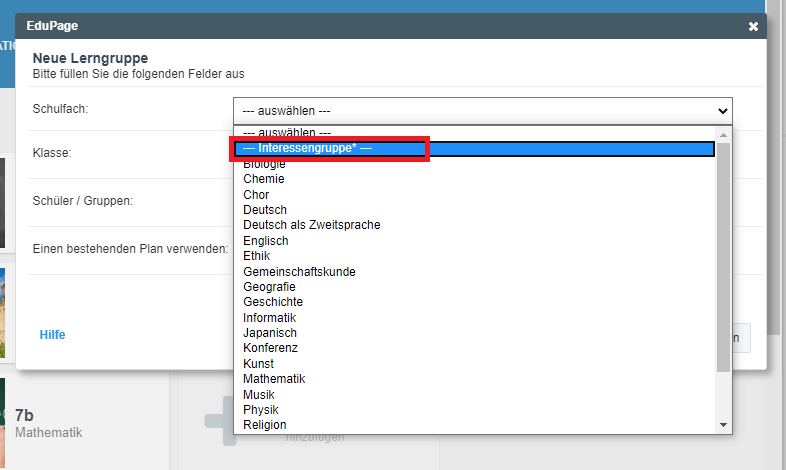This screenshot has width=786, height=470.
Task: Choose Musik subject
Action: click(x=475, y=395)
